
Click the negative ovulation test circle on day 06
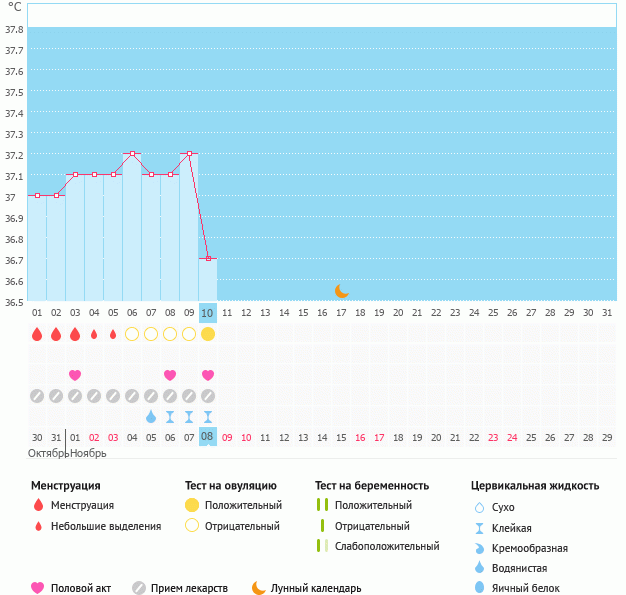pyautogui.click(x=132, y=334)
